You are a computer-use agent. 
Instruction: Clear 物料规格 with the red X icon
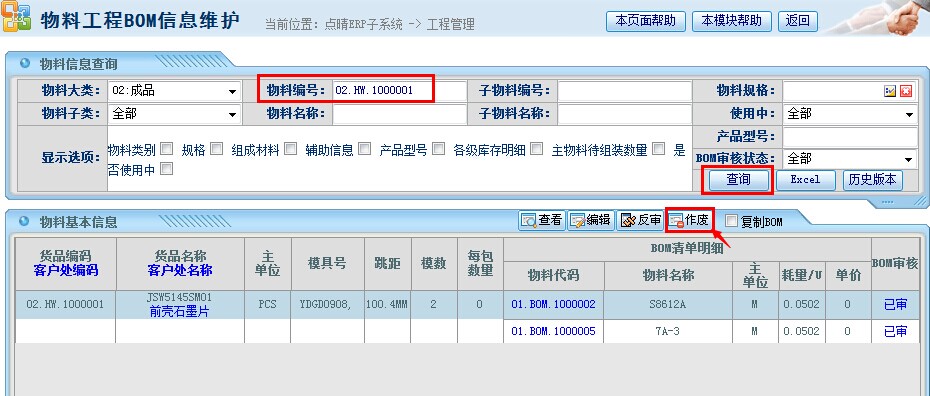[906, 91]
